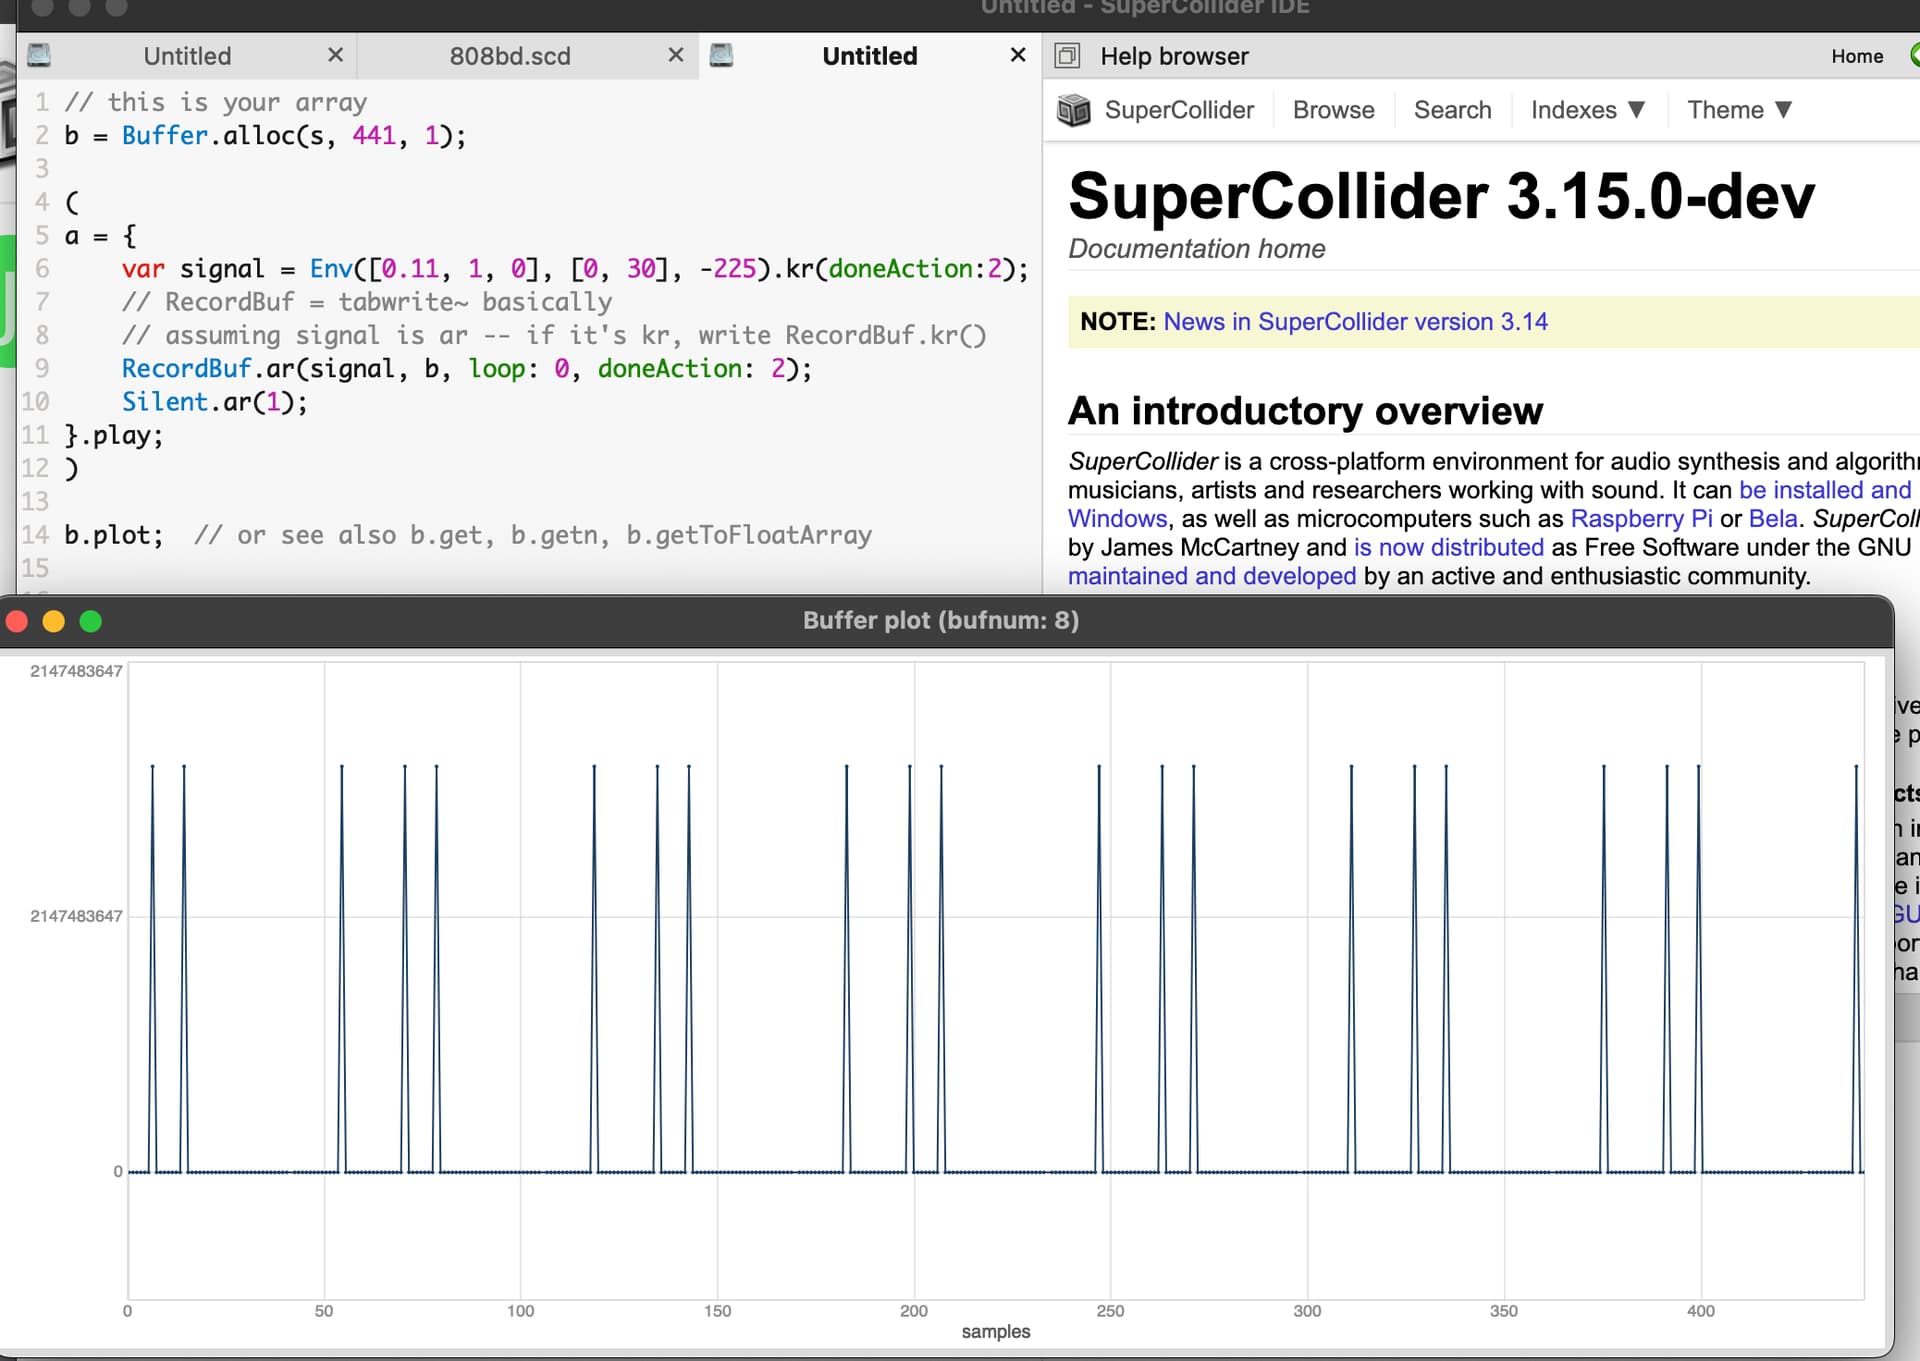
Task: Click the '0' y-axis label in plot
Action: [118, 1172]
